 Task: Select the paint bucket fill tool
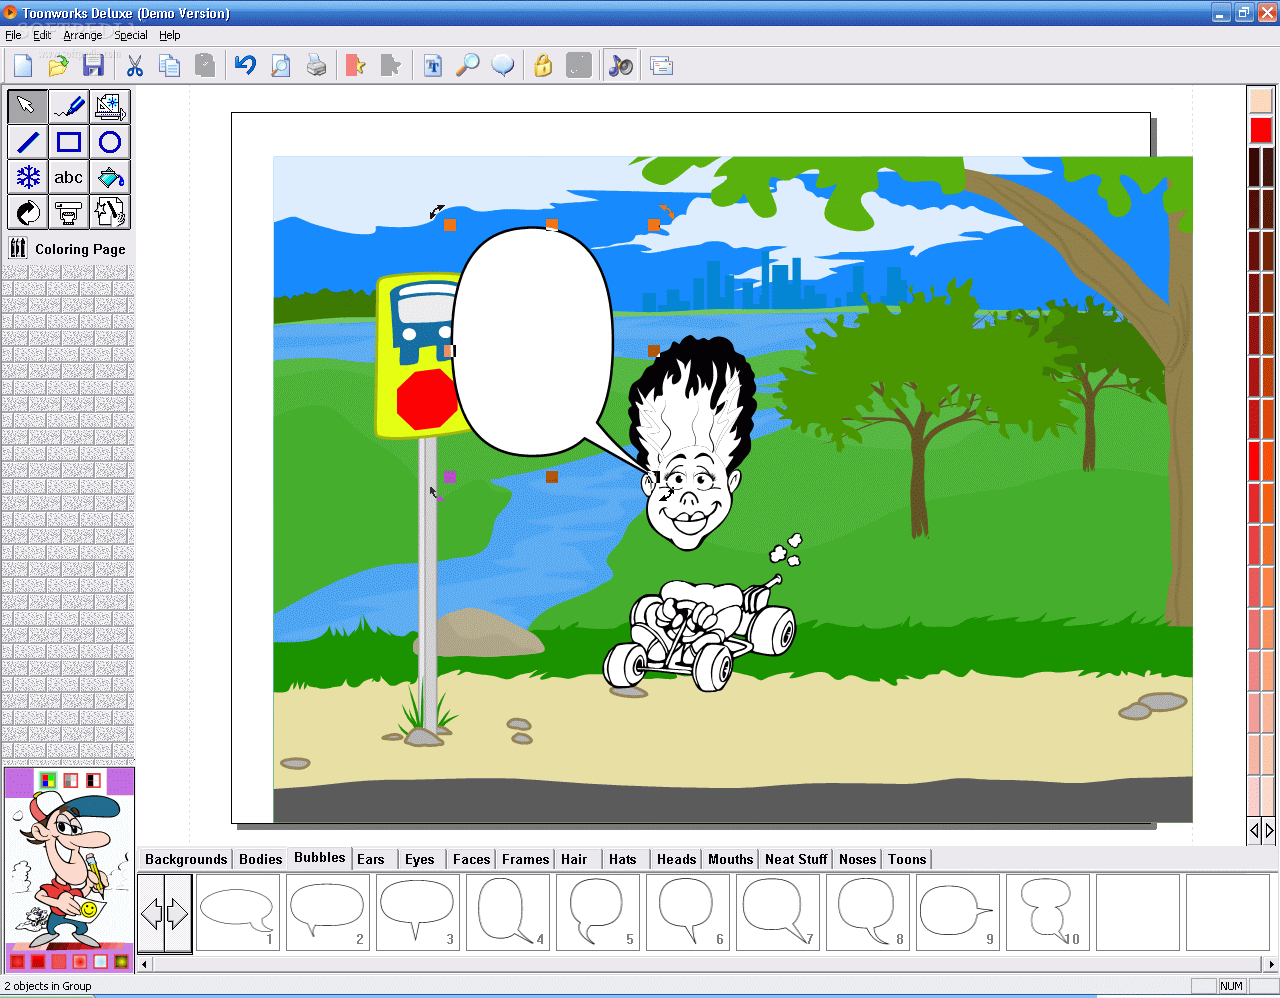coord(110,177)
